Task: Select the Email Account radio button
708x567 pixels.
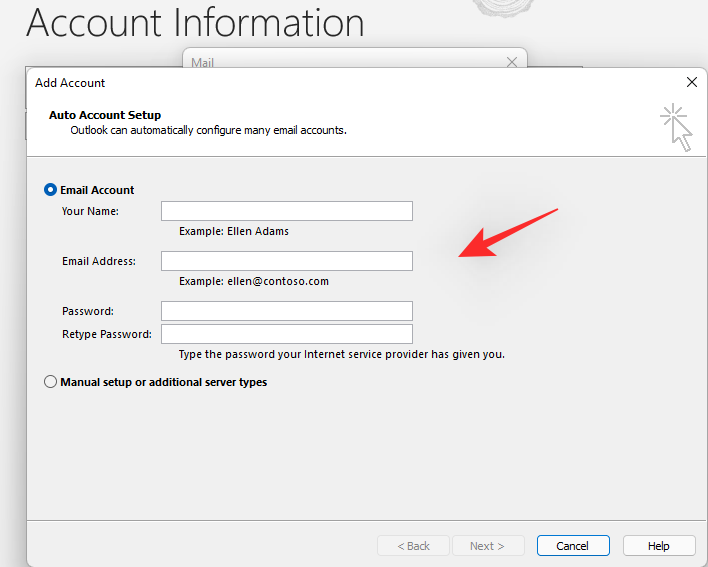Action: [x=51, y=190]
